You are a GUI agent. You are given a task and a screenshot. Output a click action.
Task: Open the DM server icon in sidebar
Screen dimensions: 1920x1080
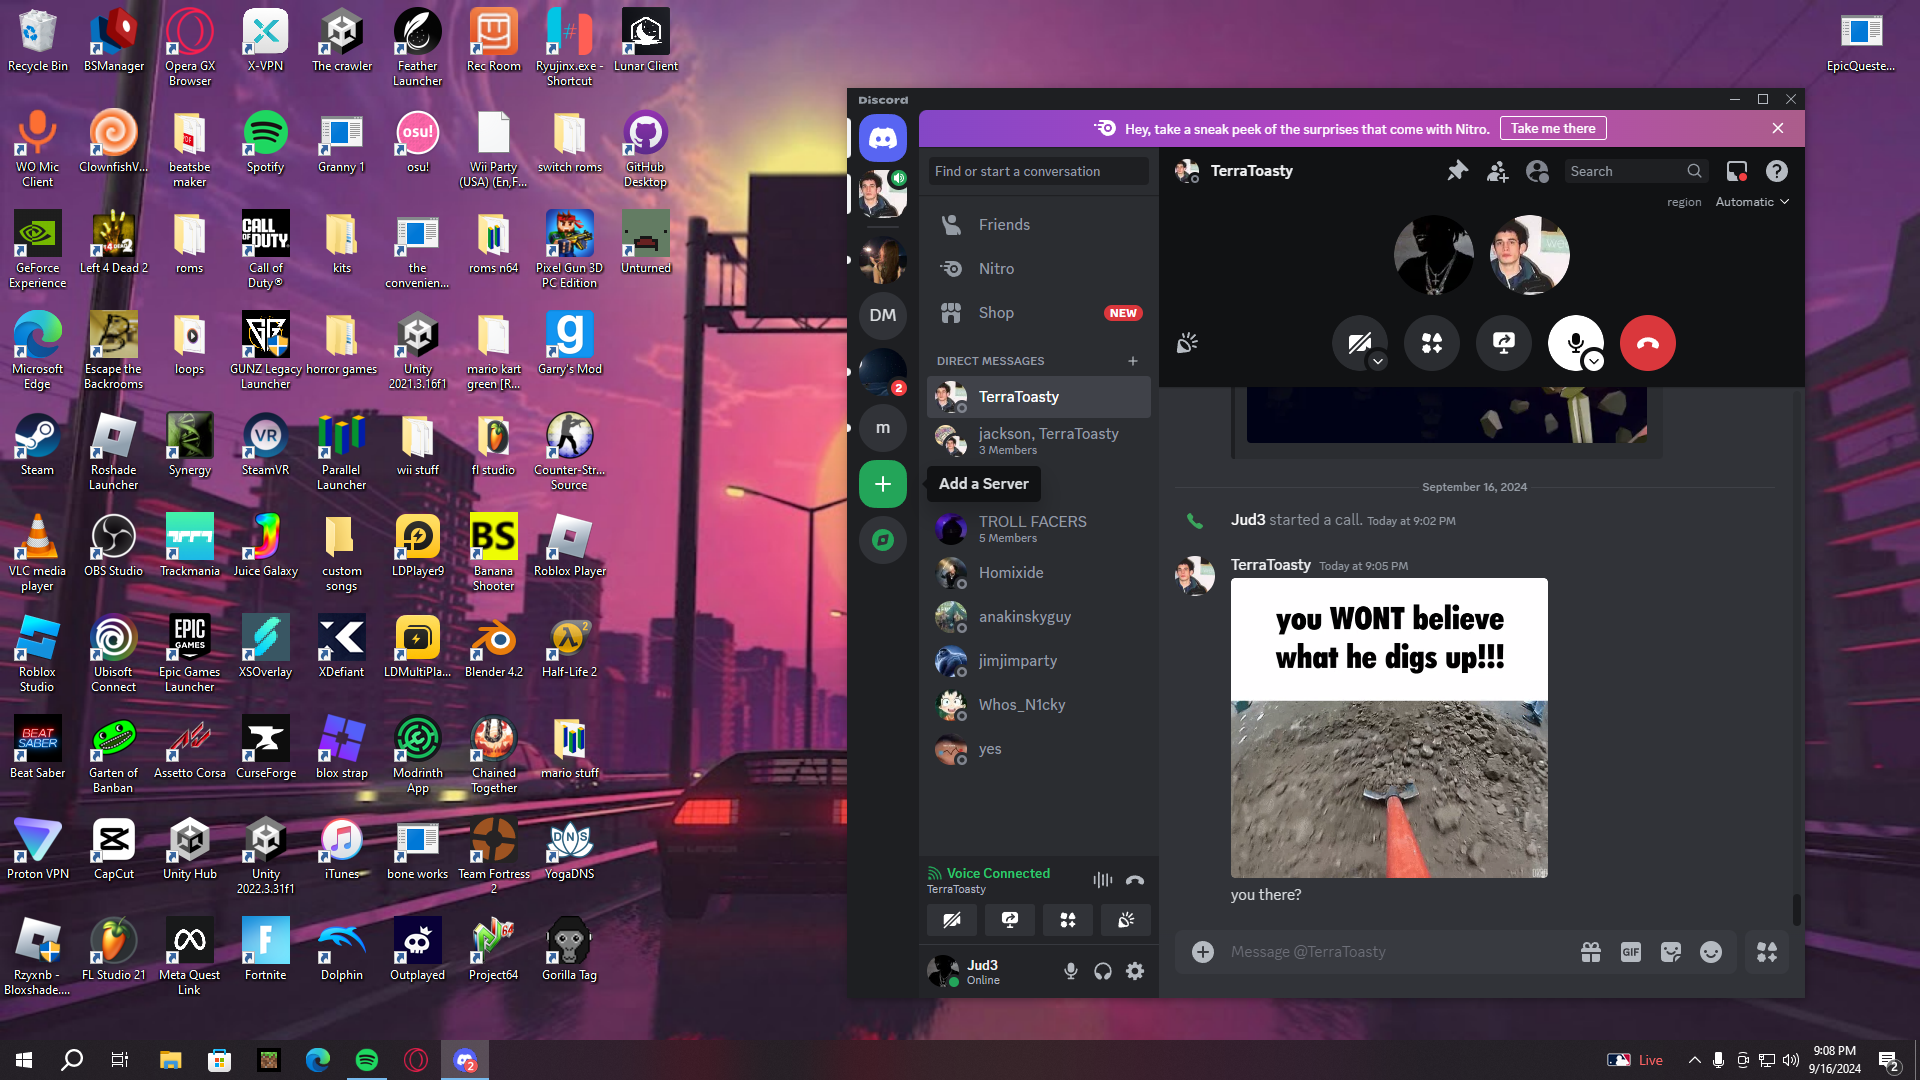pyautogui.click(x=882, y=315)
